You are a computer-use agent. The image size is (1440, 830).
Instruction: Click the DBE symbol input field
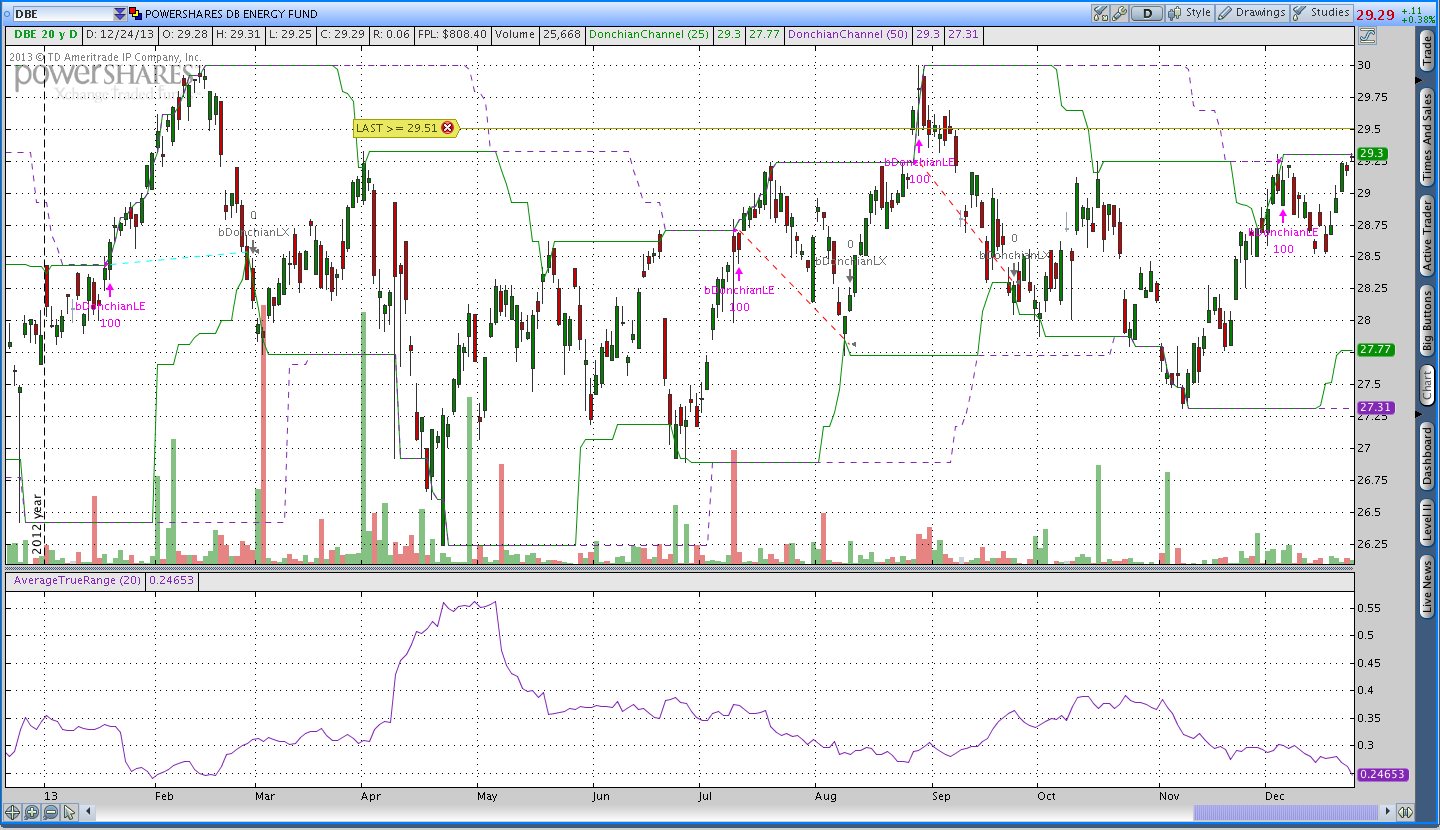click(x=63, y=14)
